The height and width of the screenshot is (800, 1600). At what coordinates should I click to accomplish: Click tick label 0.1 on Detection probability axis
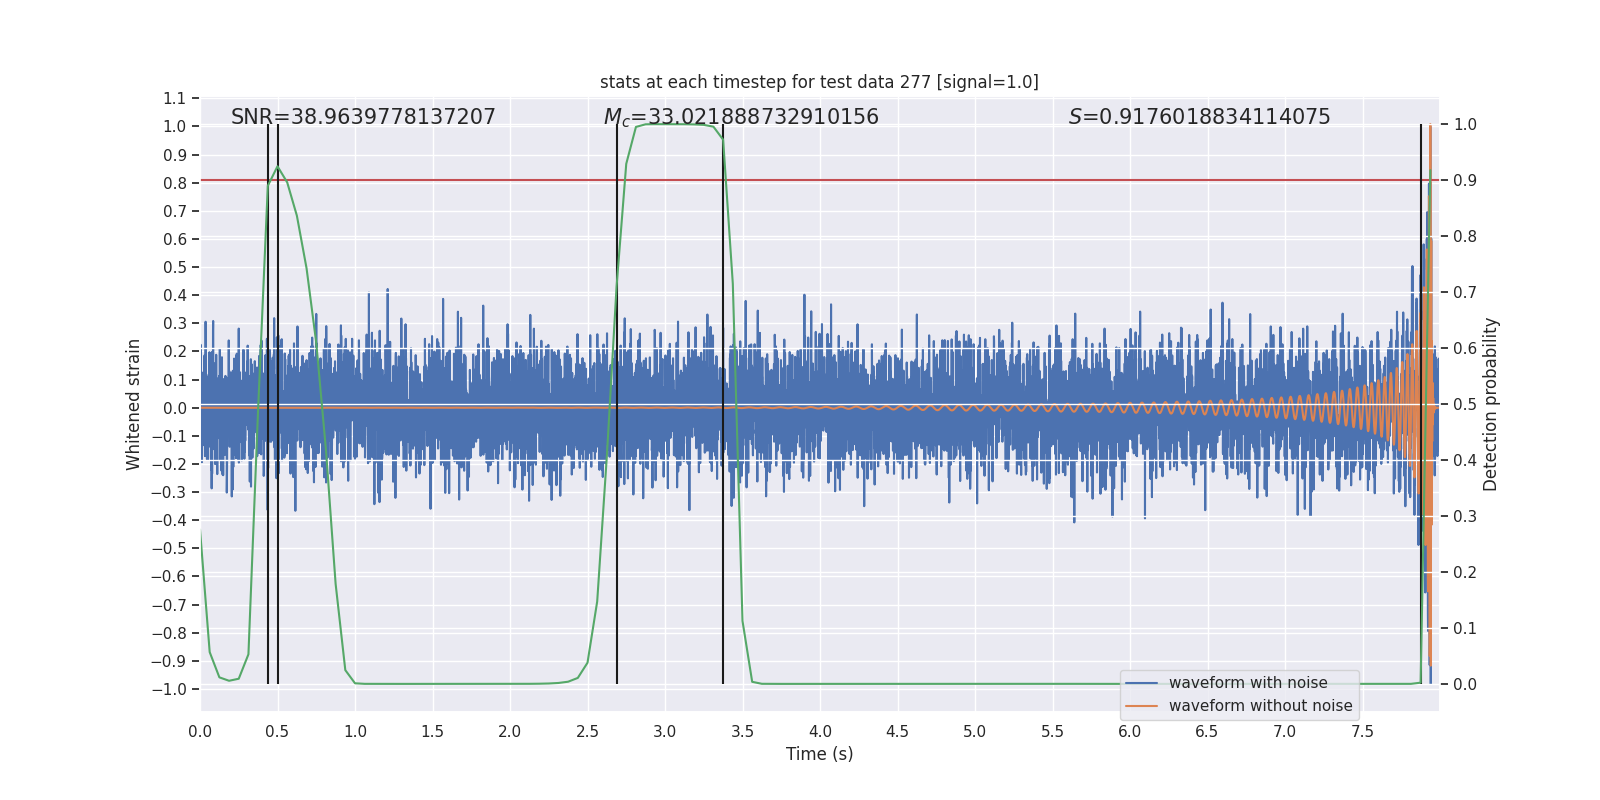[1465, 629]
